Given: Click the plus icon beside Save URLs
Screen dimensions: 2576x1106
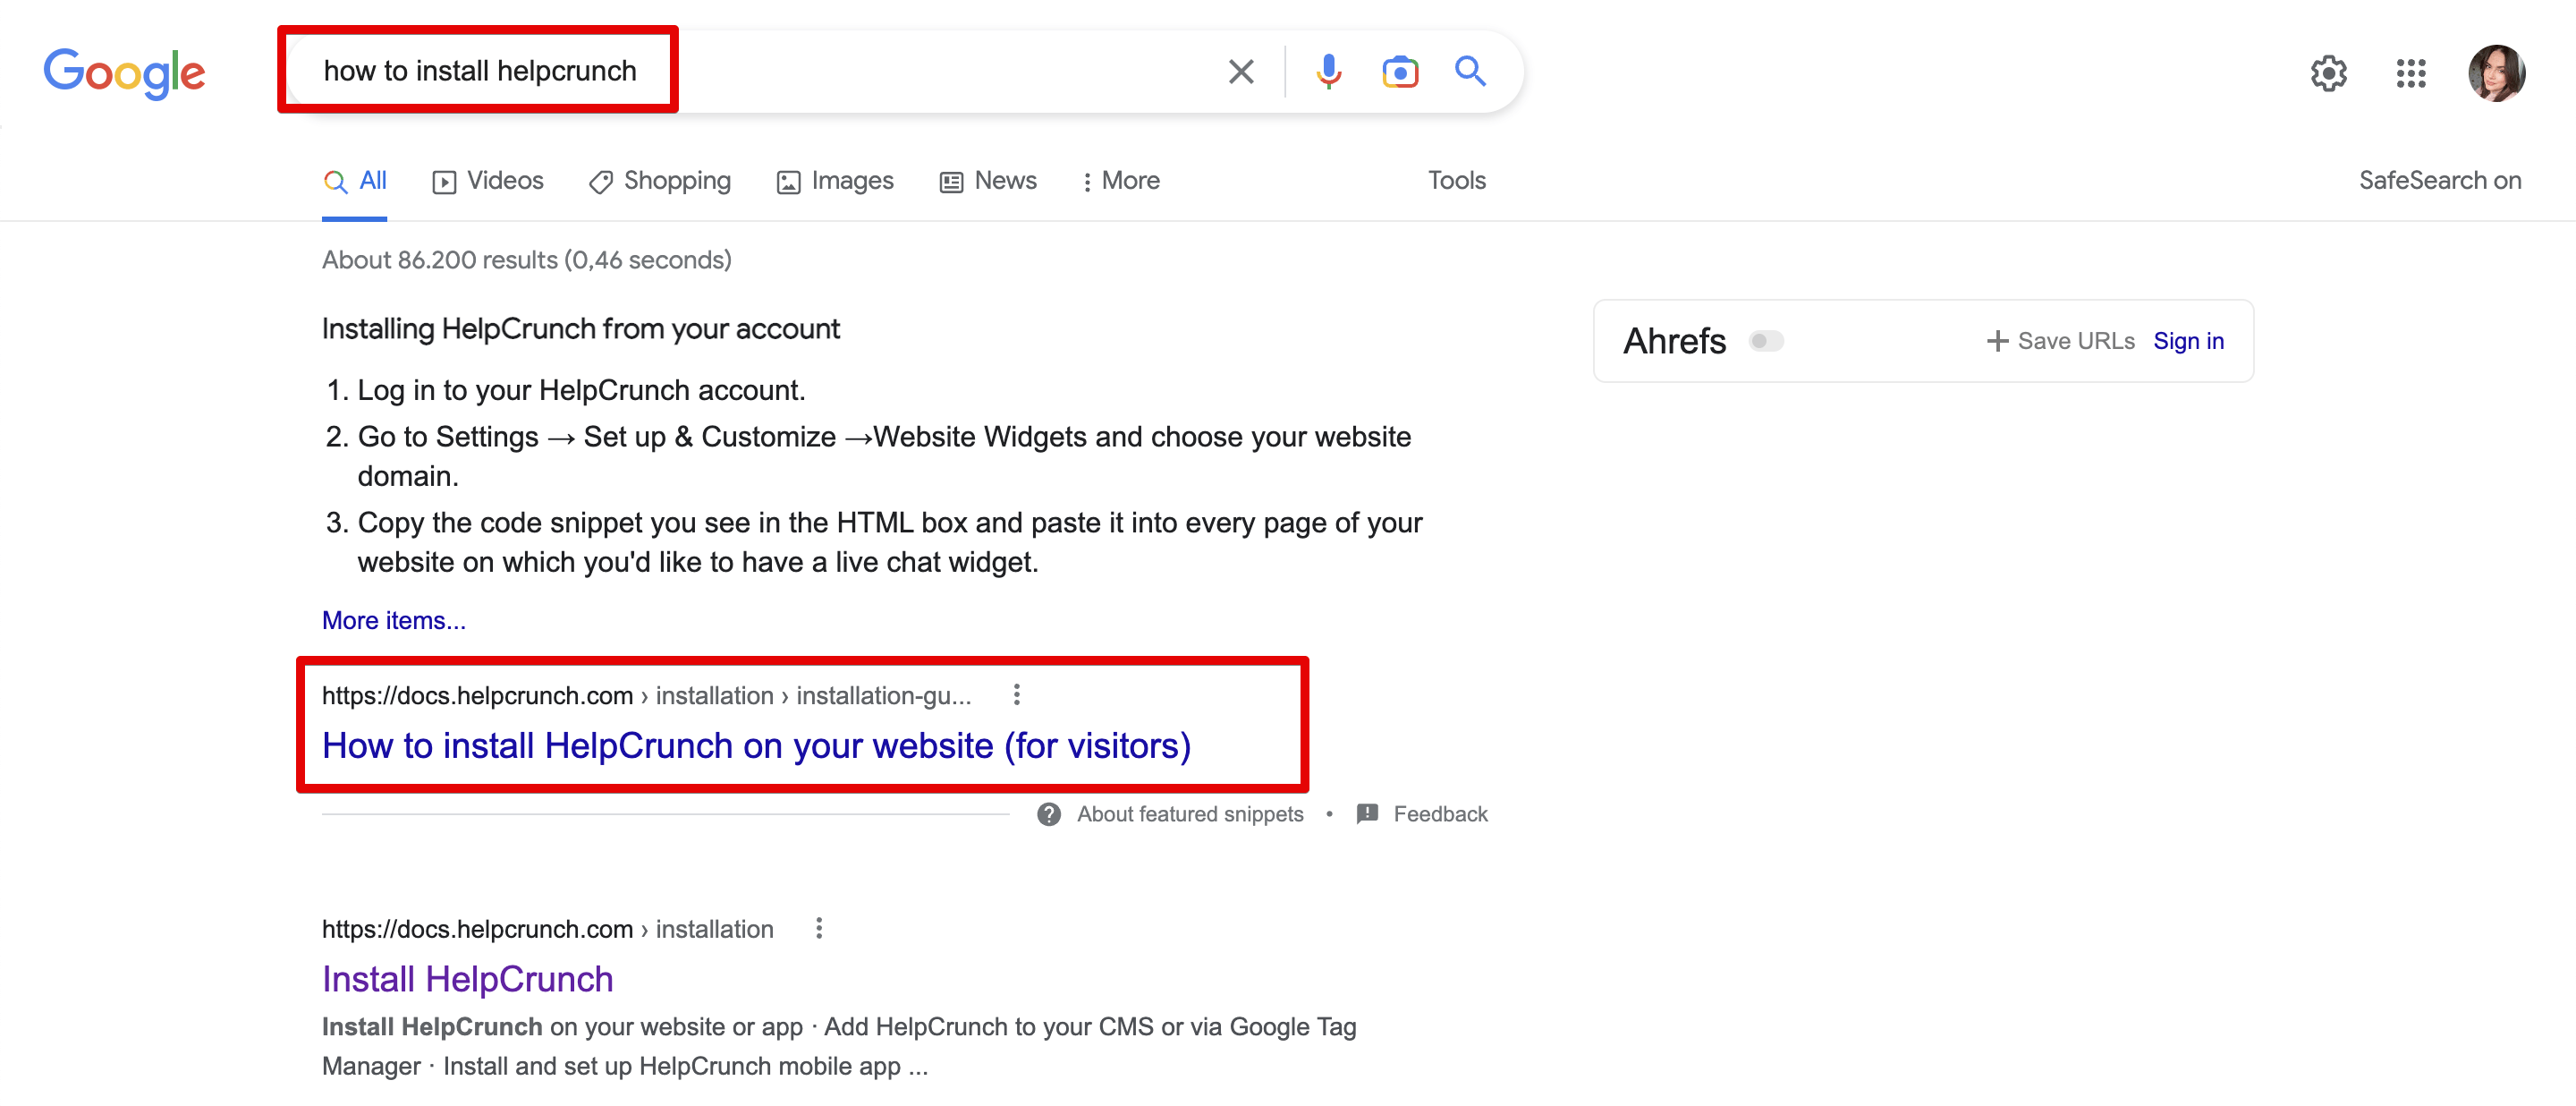Looking at the screenshot, I should pyautogui.click(x=1997, y=341).
